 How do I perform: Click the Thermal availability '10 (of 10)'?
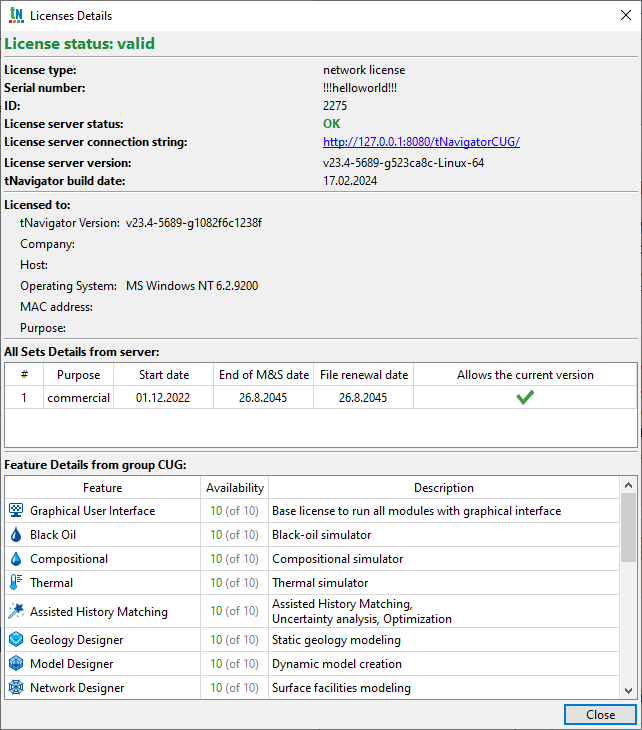pos(234,582)
